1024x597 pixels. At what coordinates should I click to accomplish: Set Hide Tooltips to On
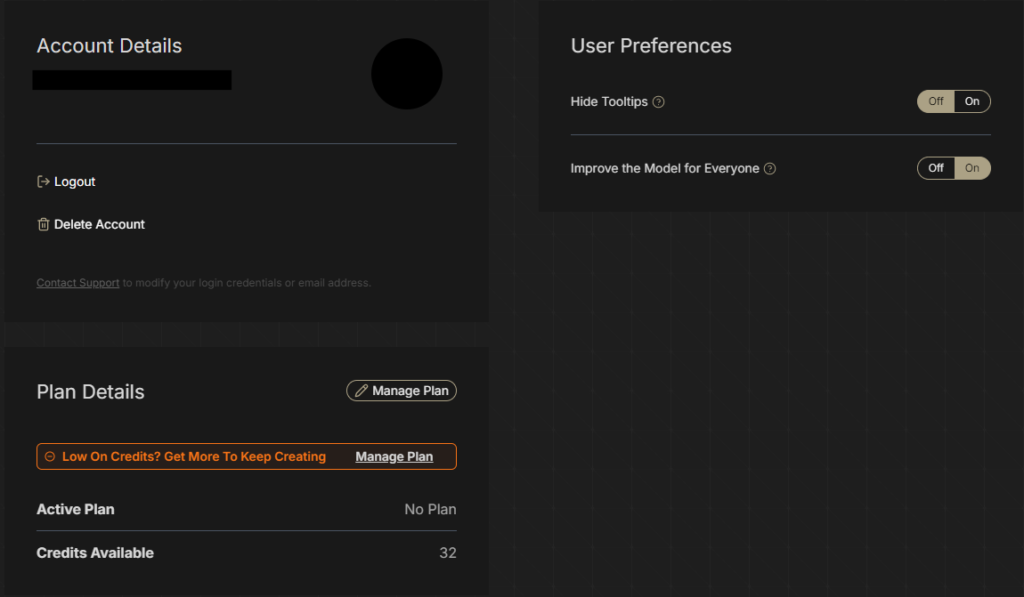tap(972, 102)
